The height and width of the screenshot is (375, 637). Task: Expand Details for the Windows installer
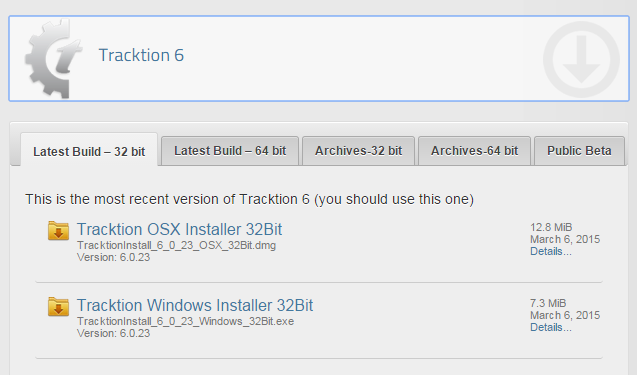(x=550, y=327)
